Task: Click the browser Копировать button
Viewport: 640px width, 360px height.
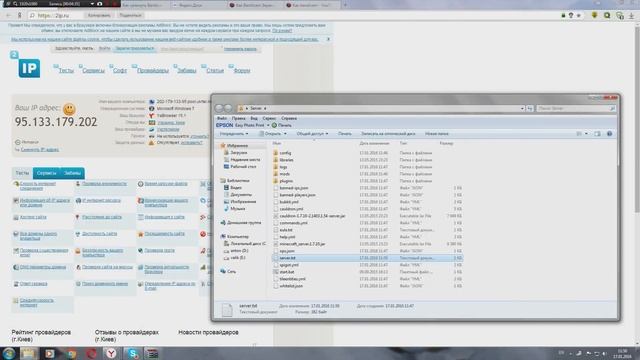Action: click(x=99, y=16)
